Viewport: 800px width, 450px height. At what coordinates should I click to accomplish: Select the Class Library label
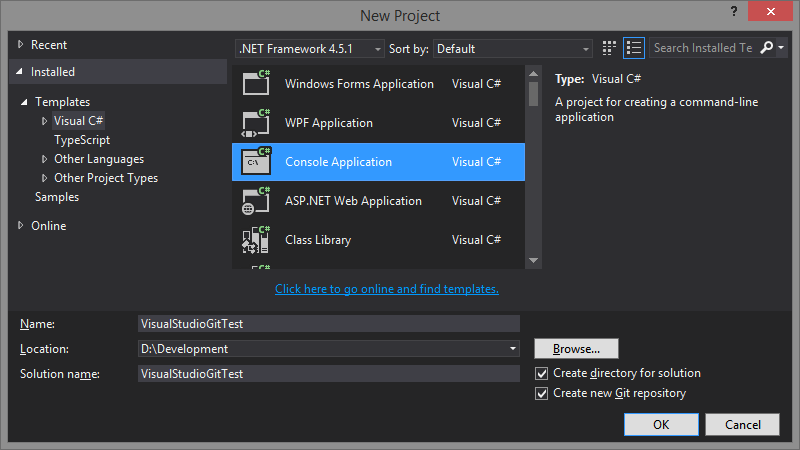[x=318, y=240]
